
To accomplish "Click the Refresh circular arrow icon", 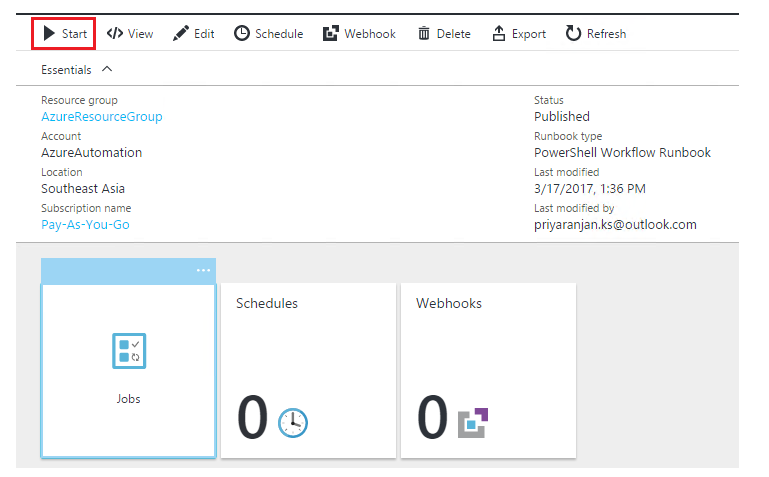I will click(x=573, y=33).
